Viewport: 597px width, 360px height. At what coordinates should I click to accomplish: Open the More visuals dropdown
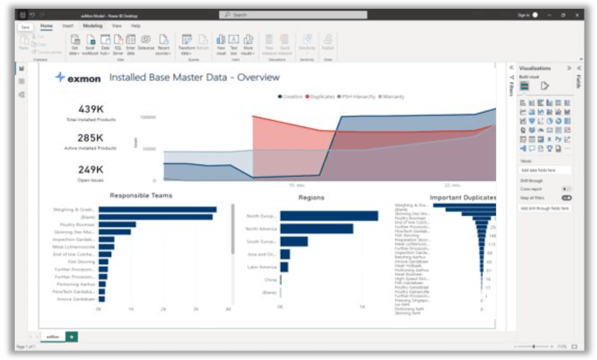(248, 45)
